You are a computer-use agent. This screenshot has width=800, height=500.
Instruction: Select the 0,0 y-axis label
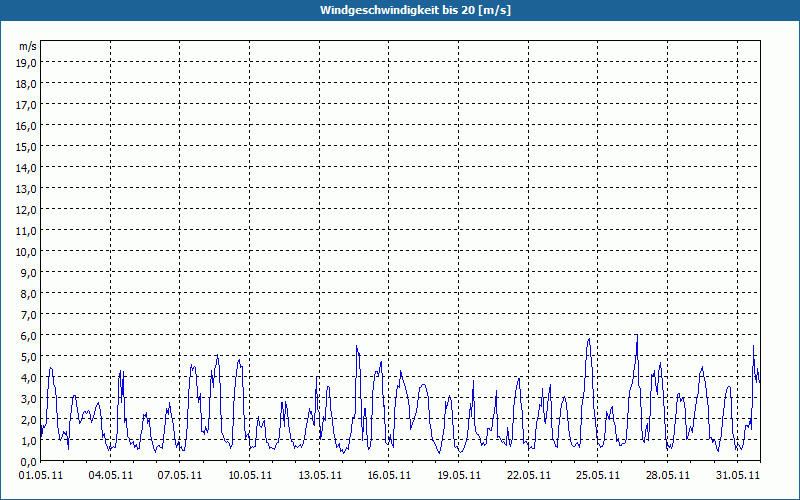pos(29,462)
